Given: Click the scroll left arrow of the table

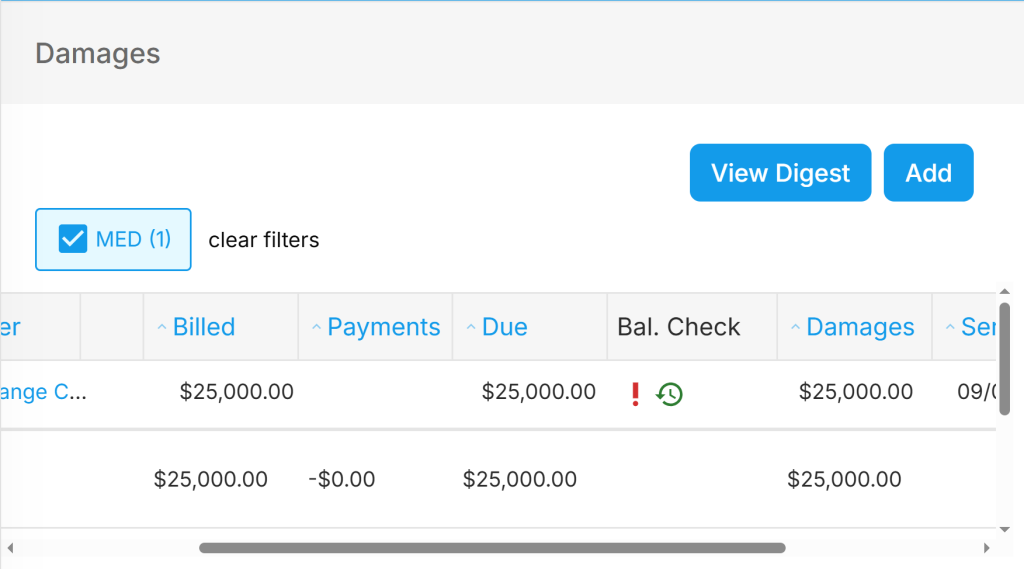Looking at the screenshot, I should [x=10, y=548].
